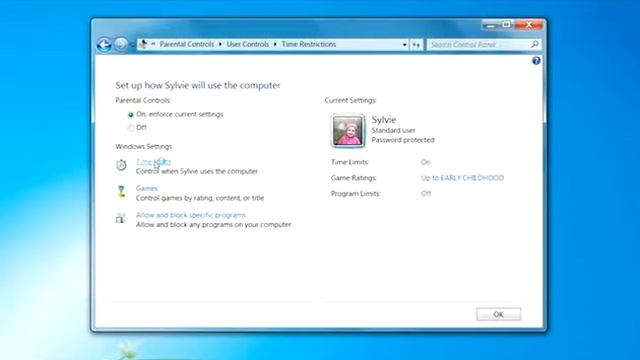Click 'Password protected' text

[x=403, y=140]
